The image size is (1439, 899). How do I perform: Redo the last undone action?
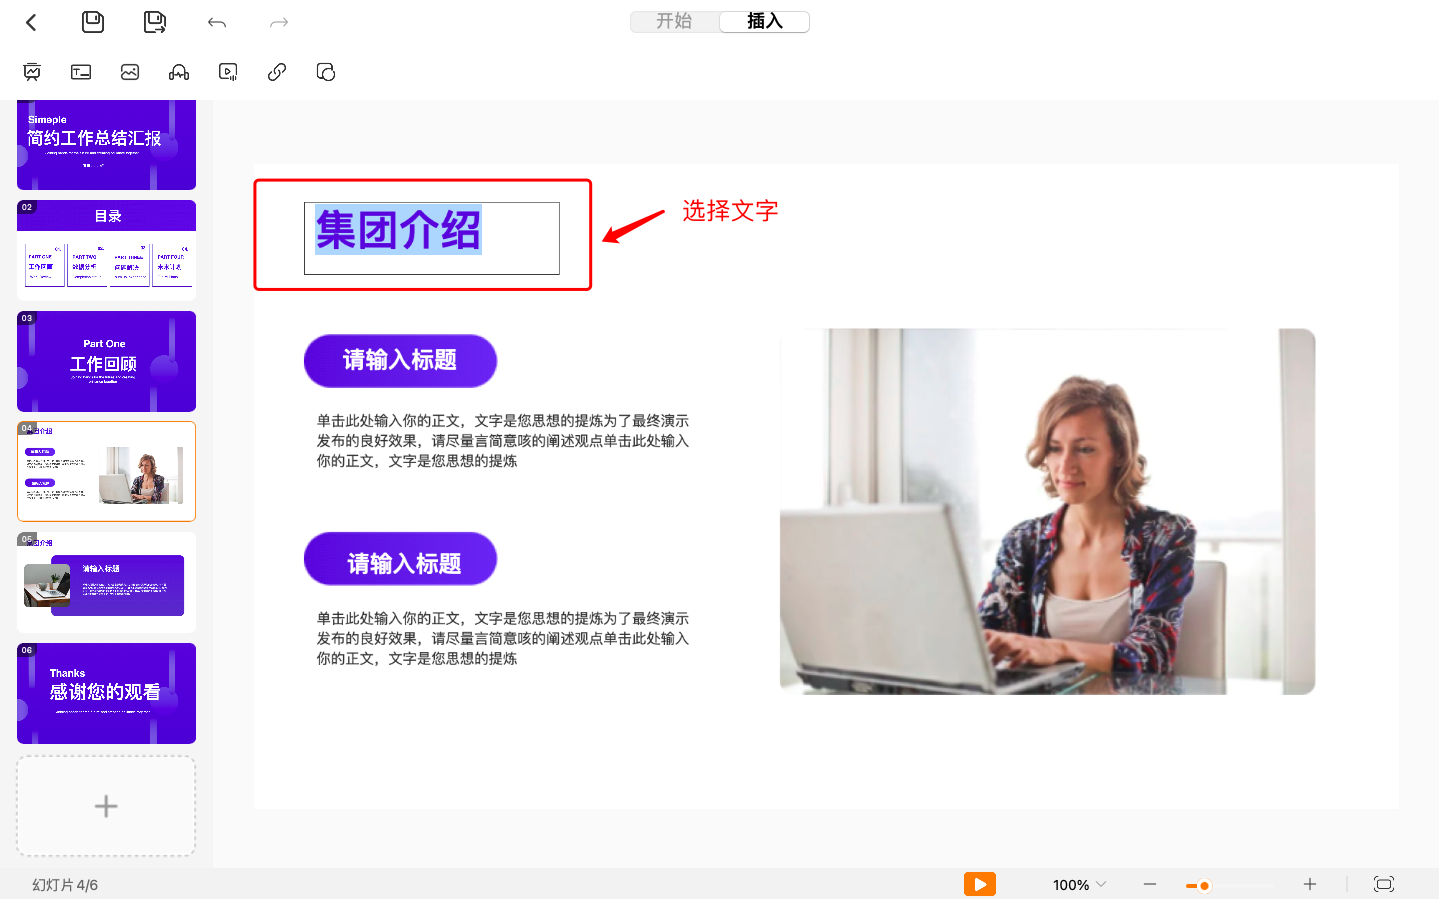276,21
